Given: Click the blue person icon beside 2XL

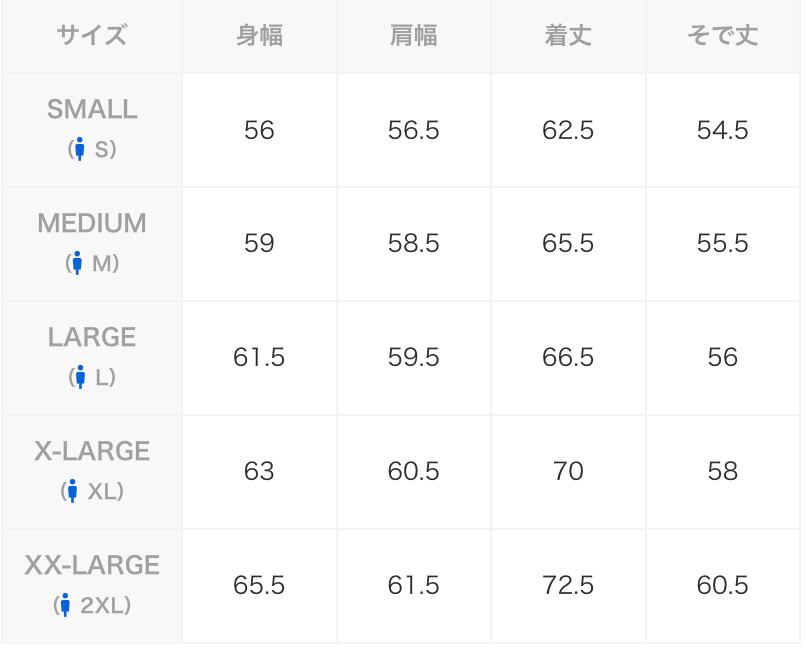Looking at the screenshot, I should coord(66,606).
